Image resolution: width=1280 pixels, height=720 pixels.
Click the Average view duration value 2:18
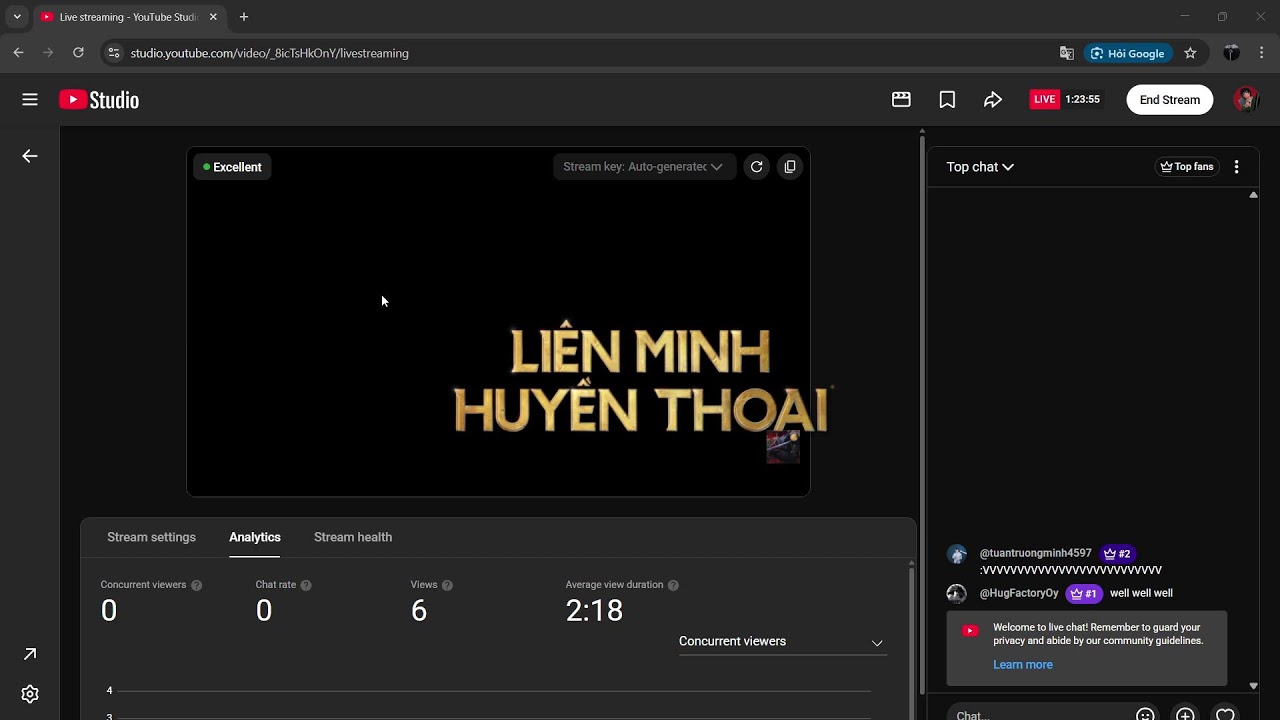(x=594, y=610)
